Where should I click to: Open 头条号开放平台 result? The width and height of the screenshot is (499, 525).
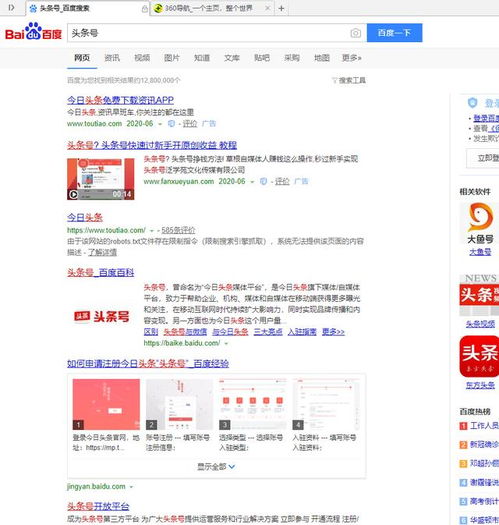pyautogui.click(x=98, y=507)
